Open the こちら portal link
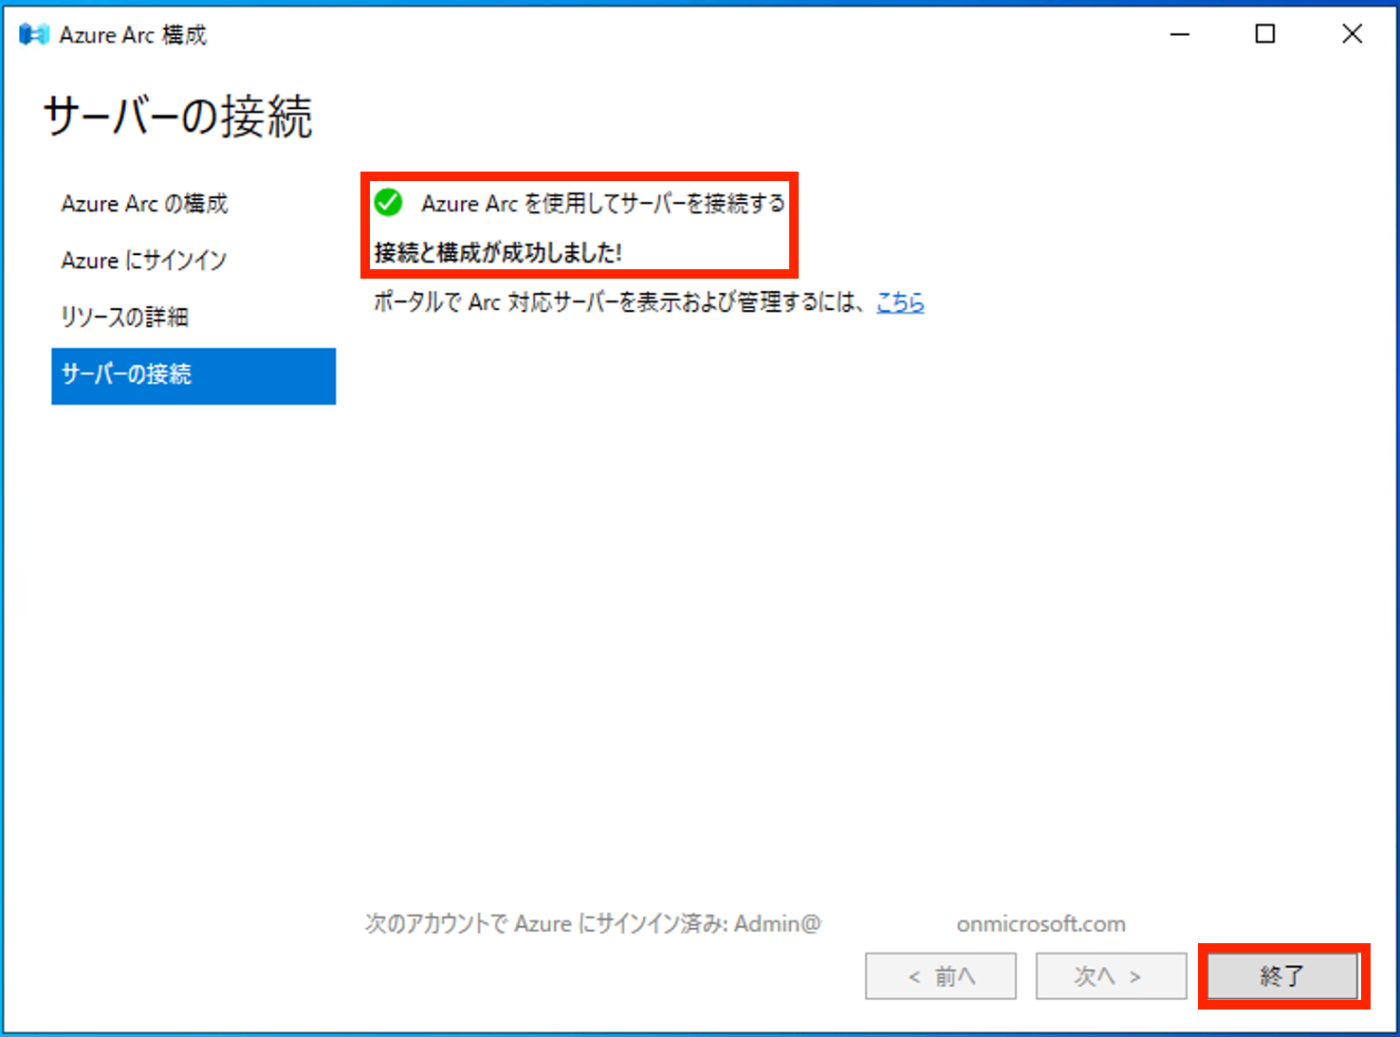Screen dimensions: 1400x1037 [x=900, y=302]
